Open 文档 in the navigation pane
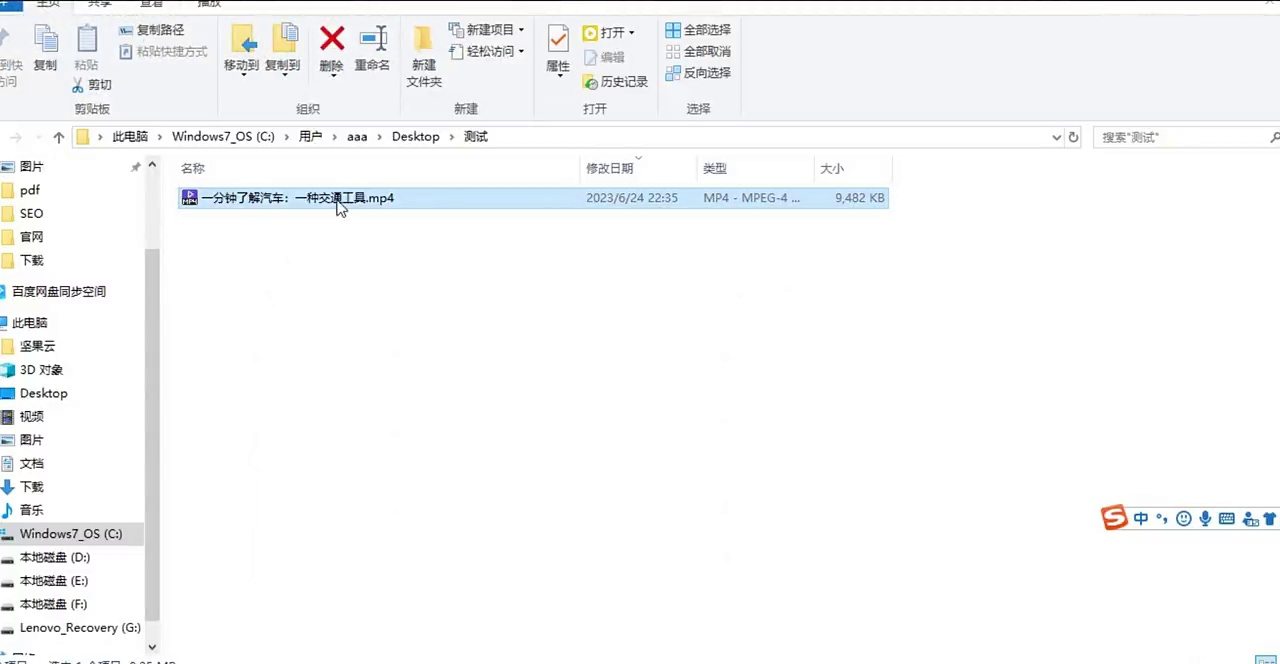Screen dimensions: 1280x664 (31, 463)
